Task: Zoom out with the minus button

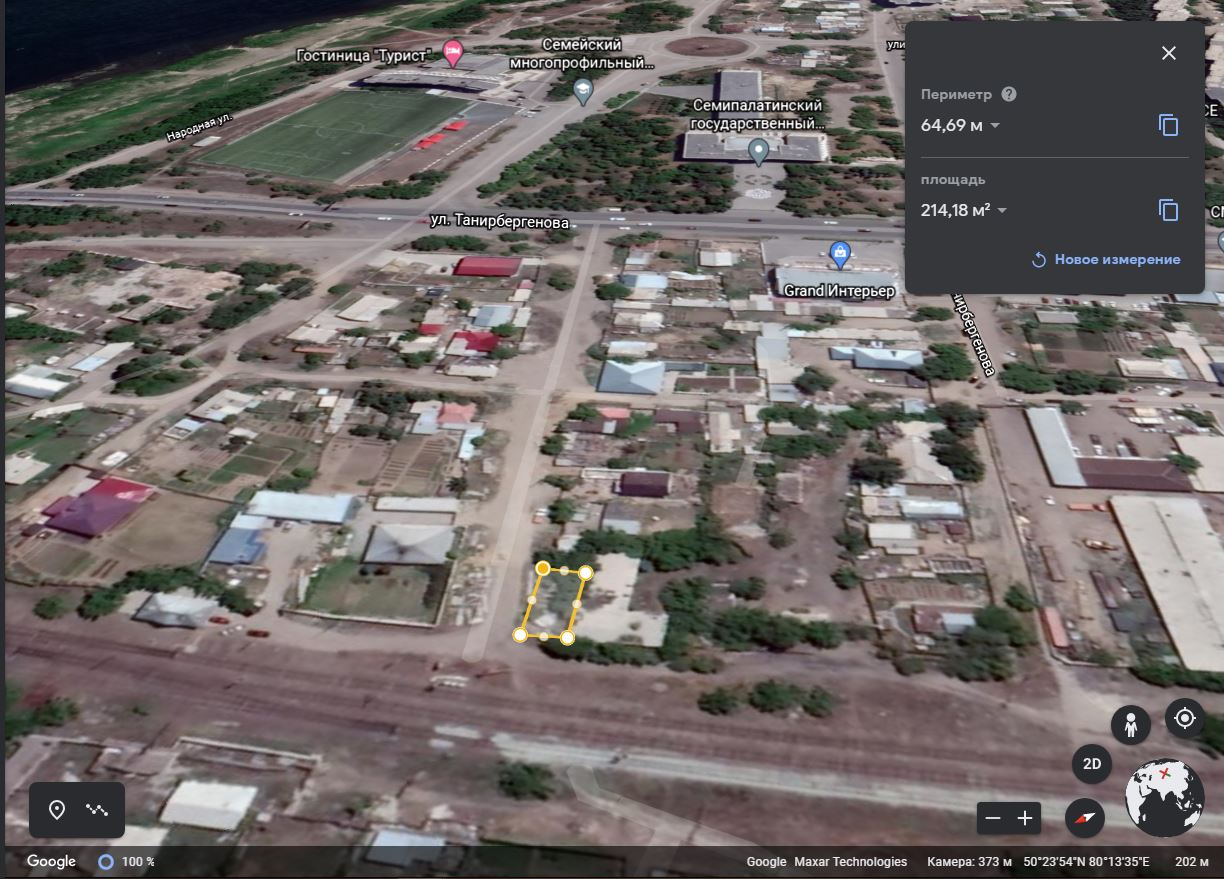Action: pyautogui.click(x=993, y=818)
